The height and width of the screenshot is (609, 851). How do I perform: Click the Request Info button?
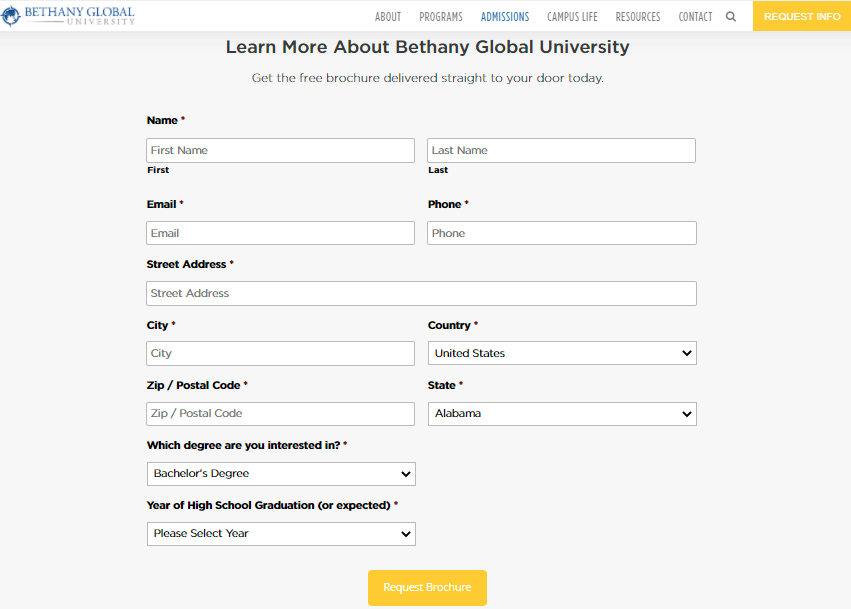802,16
